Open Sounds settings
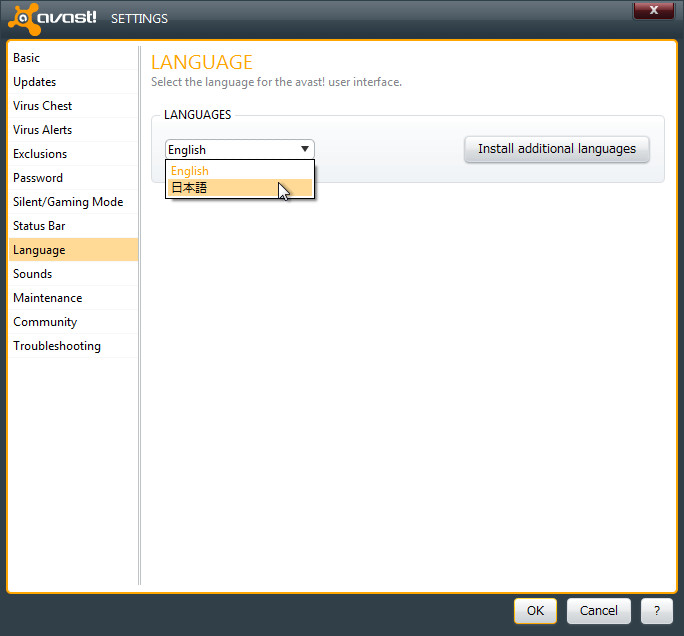The height and width of the screenshot is (636, 684). (73, 274)
